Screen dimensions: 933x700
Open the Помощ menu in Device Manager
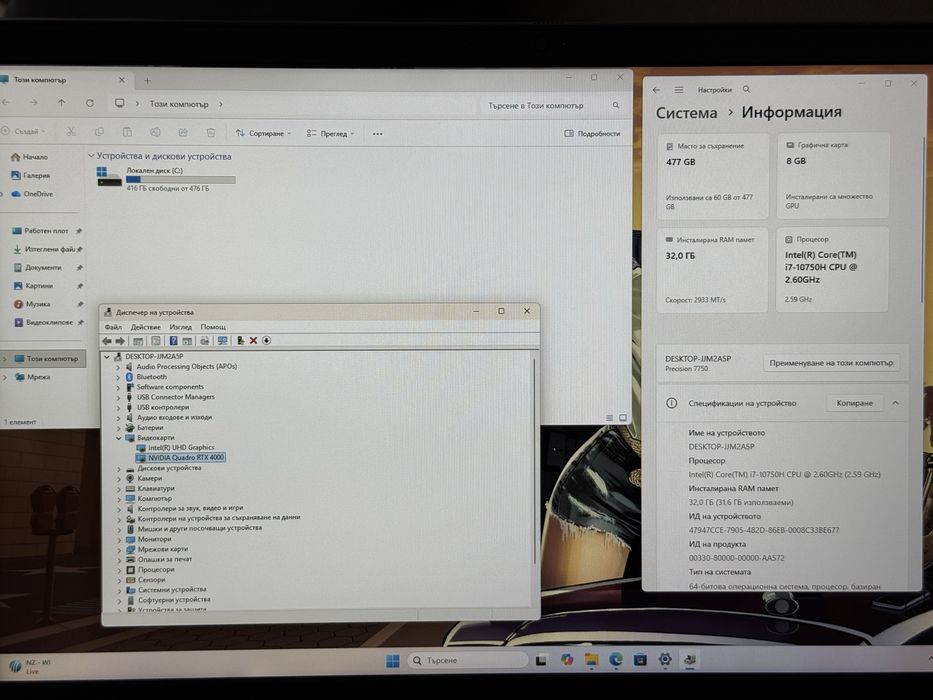point(213,327)
